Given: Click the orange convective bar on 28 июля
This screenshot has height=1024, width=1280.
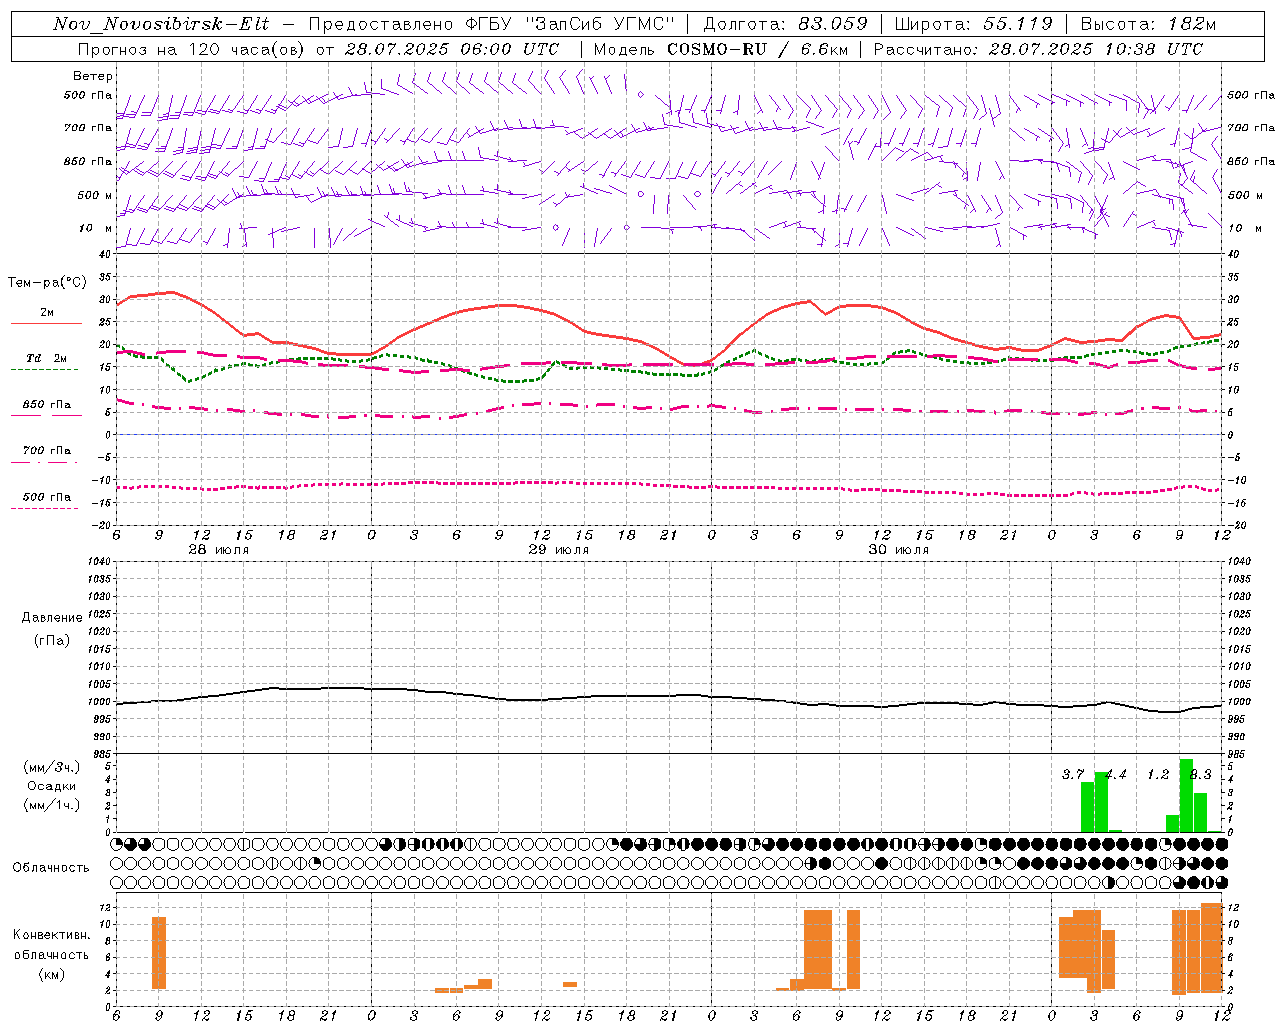Looking at the screenshot, I should 159,953.
